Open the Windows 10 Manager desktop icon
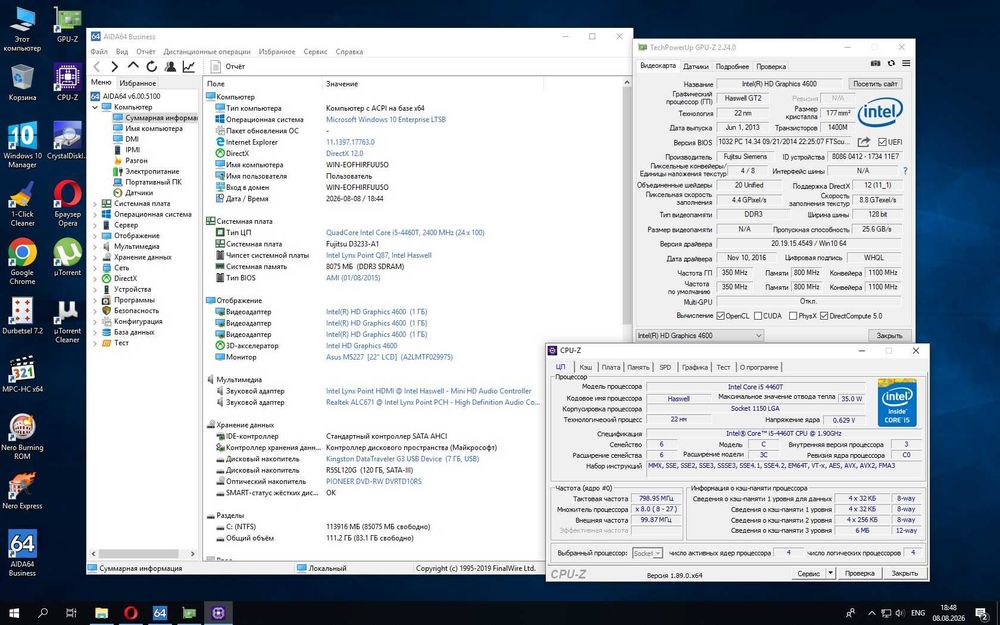Screen dimensions: 1000x625 pos(22,145)
